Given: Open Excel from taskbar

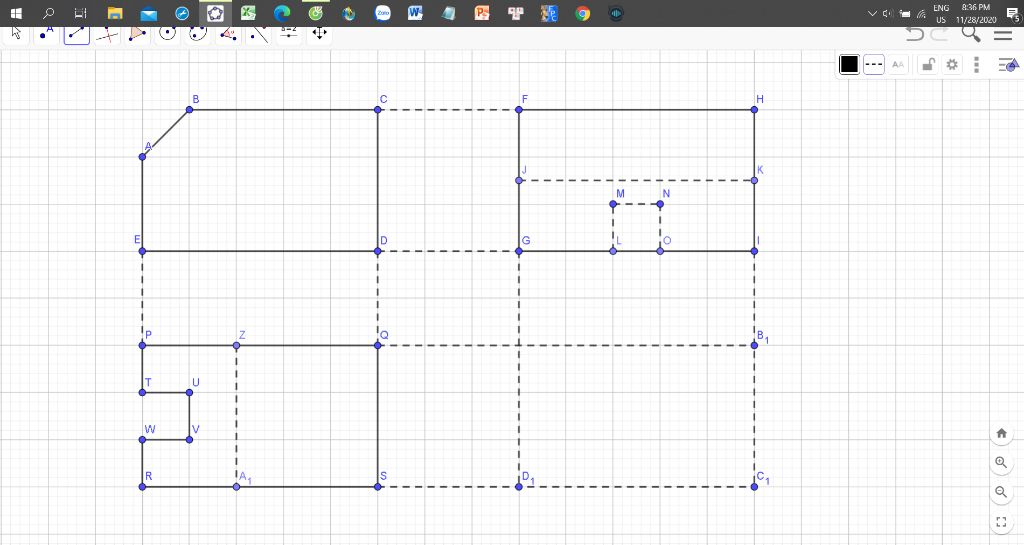Looking at the screenshot, I should coord(248,13).
